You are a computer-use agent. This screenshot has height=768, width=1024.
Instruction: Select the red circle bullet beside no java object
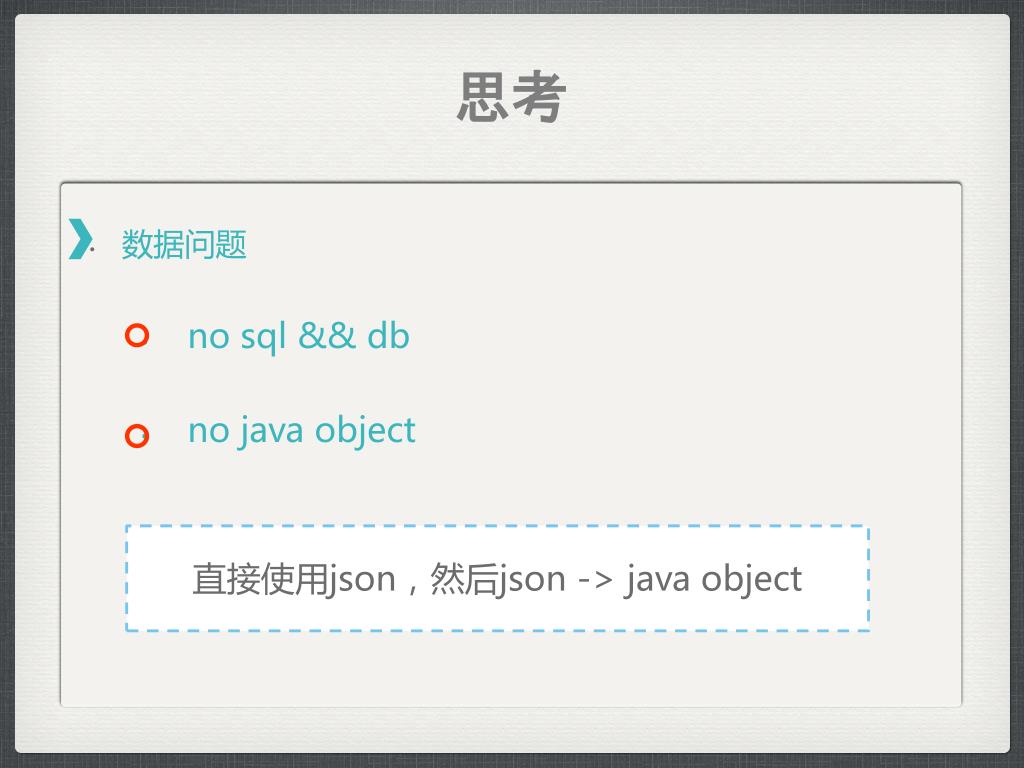137,436
